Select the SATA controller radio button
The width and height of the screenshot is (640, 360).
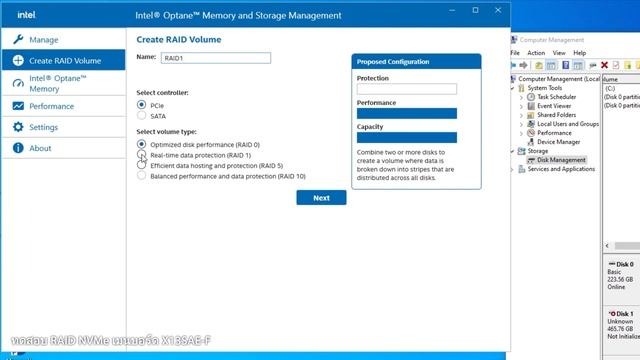point(141,116)
